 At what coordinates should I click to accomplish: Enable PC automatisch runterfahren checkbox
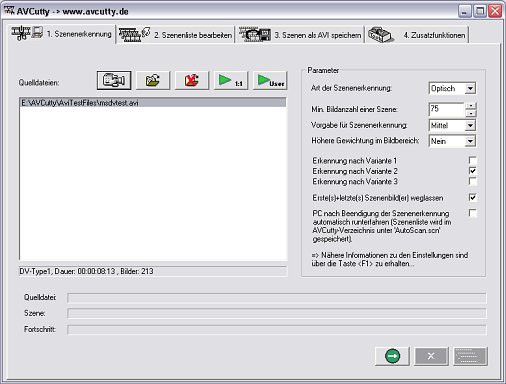pos(472,213)
